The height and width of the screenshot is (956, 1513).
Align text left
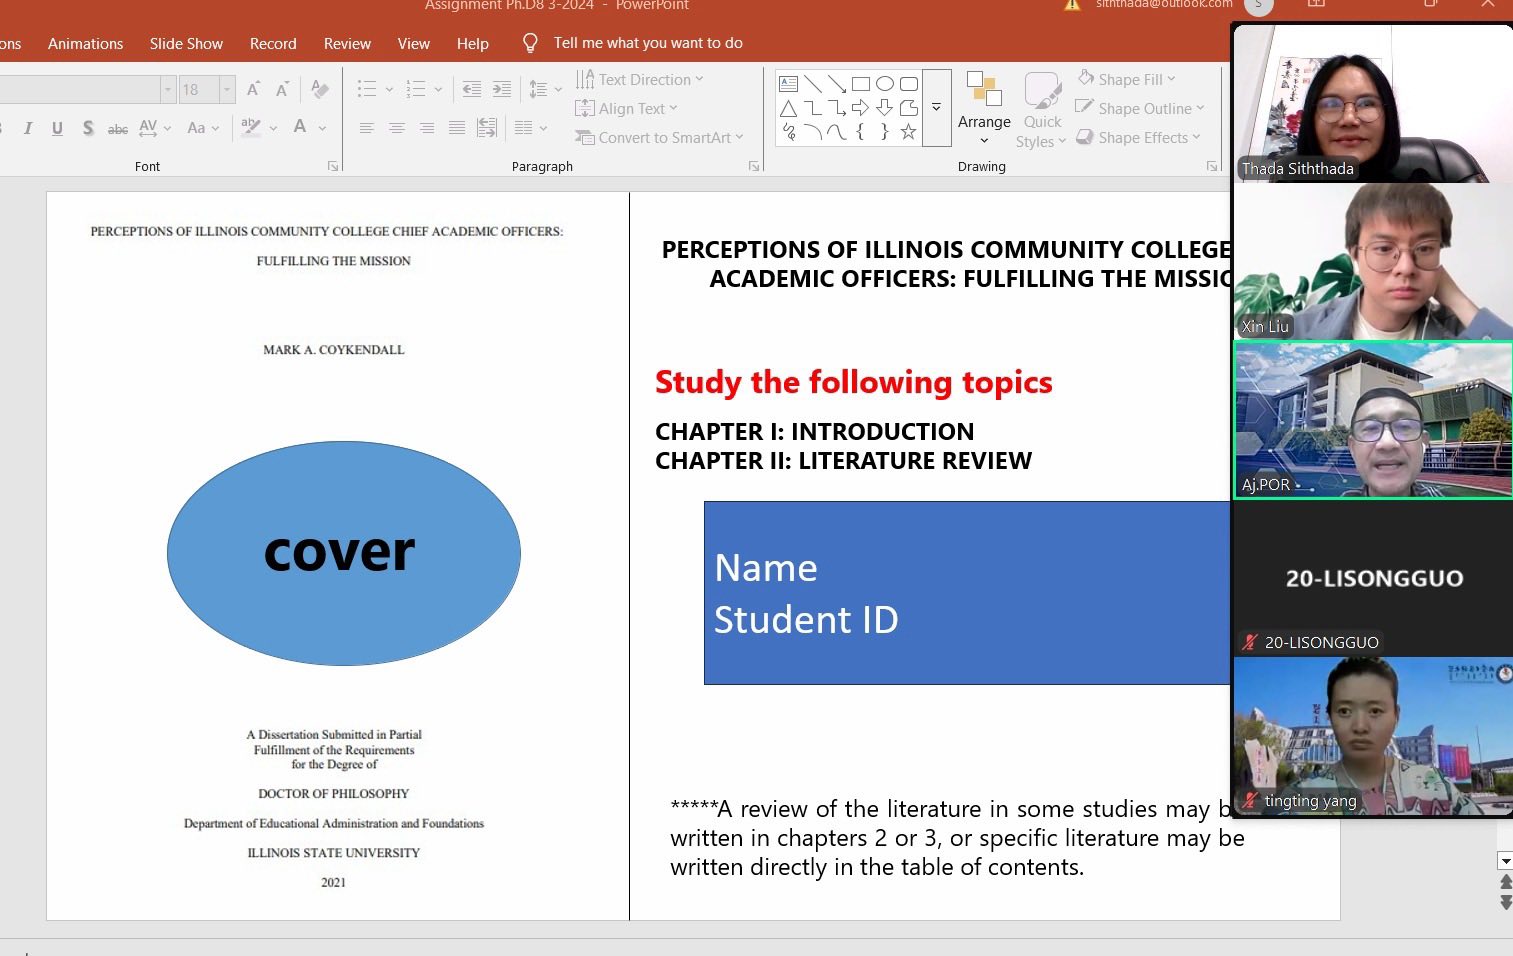point(367,128)
